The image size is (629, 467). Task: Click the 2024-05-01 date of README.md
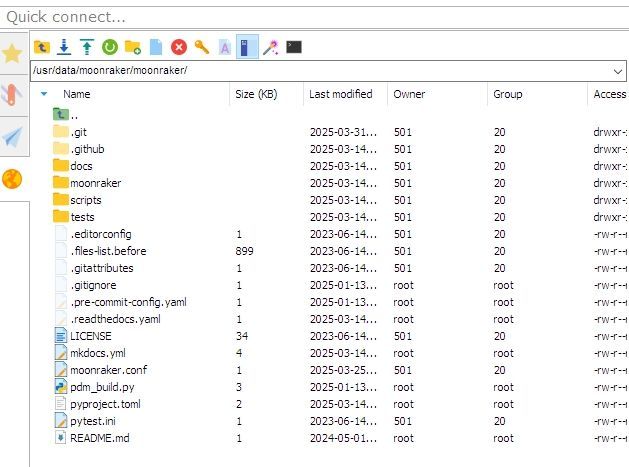click(343, 438)
